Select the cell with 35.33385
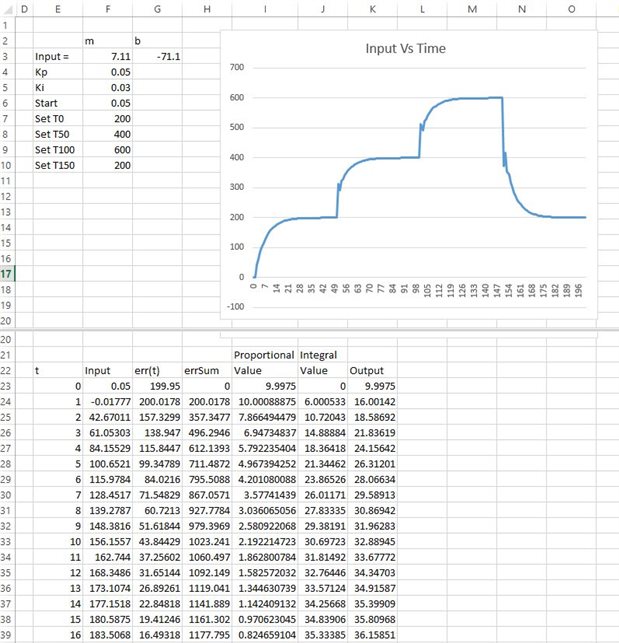The height and width of the screenshot is (643, 619). click(322, 635)
